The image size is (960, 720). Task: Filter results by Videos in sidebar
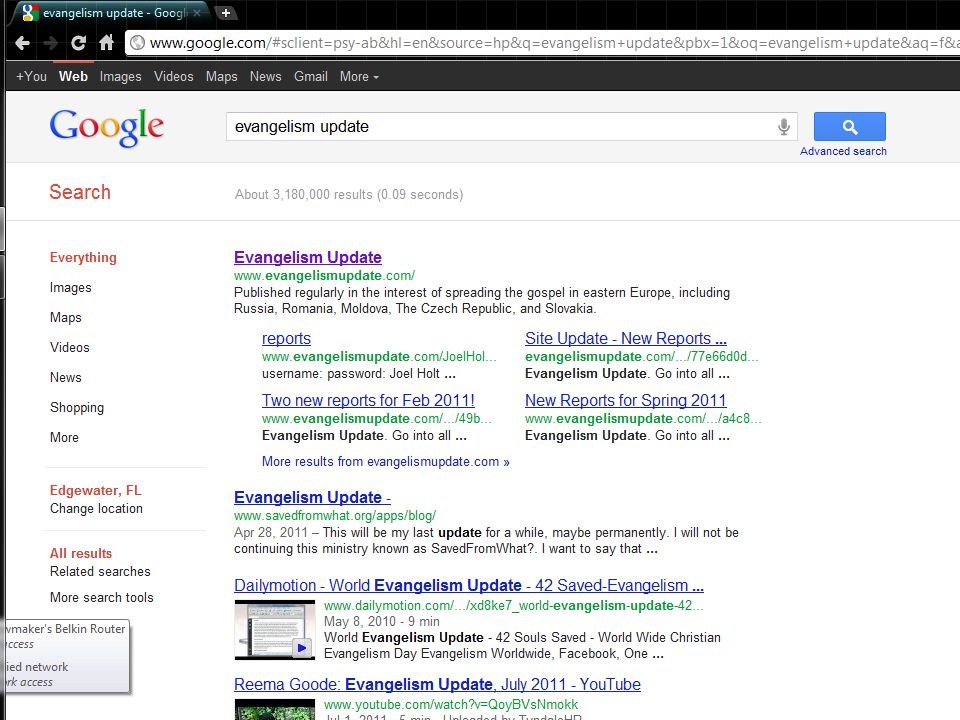pos(70,348)
